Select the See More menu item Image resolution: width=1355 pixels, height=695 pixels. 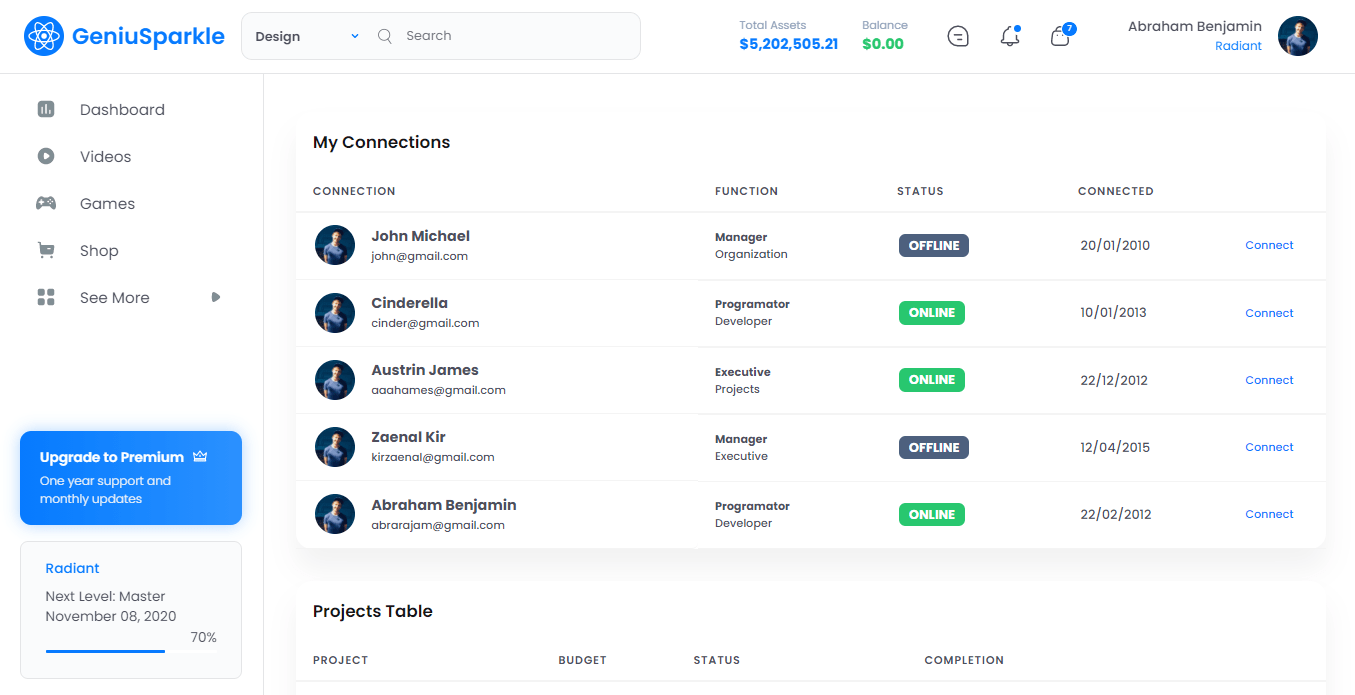pyautogui.click(x=114, y=298)
